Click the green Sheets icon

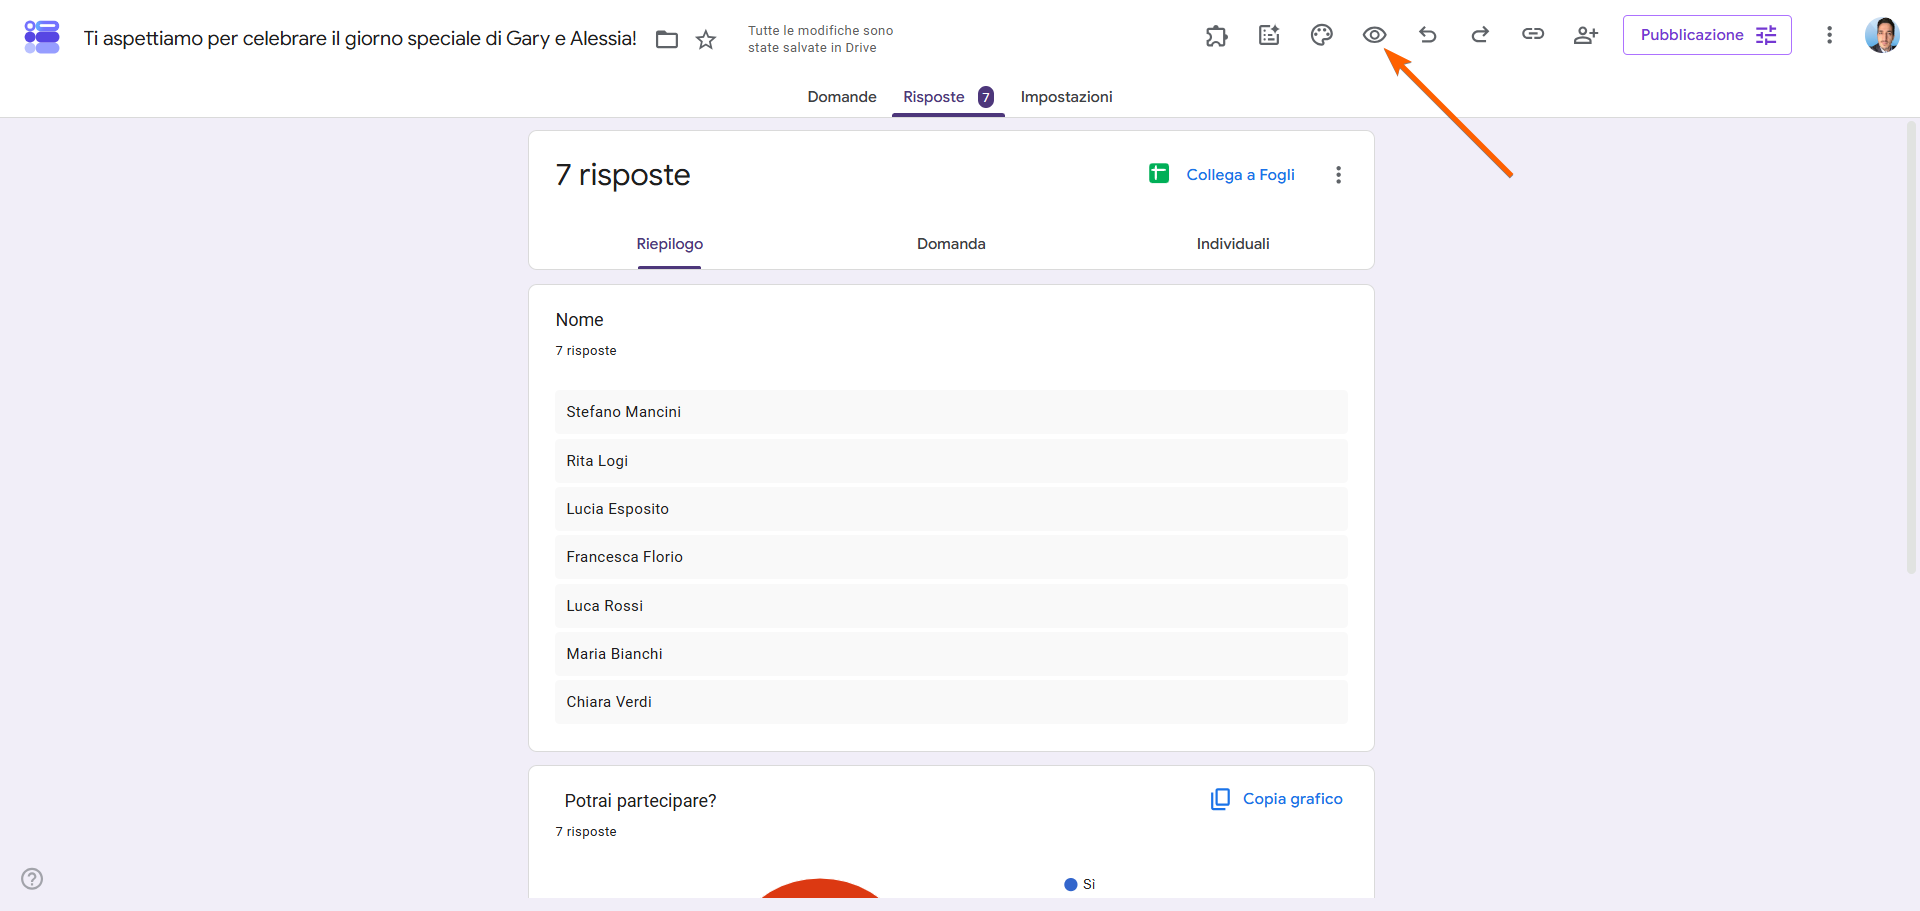click(1159, 174)
